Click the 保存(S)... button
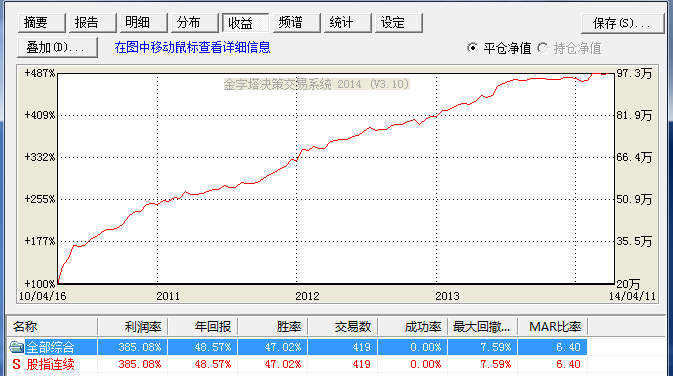The image size is (673, 376). 622,23
